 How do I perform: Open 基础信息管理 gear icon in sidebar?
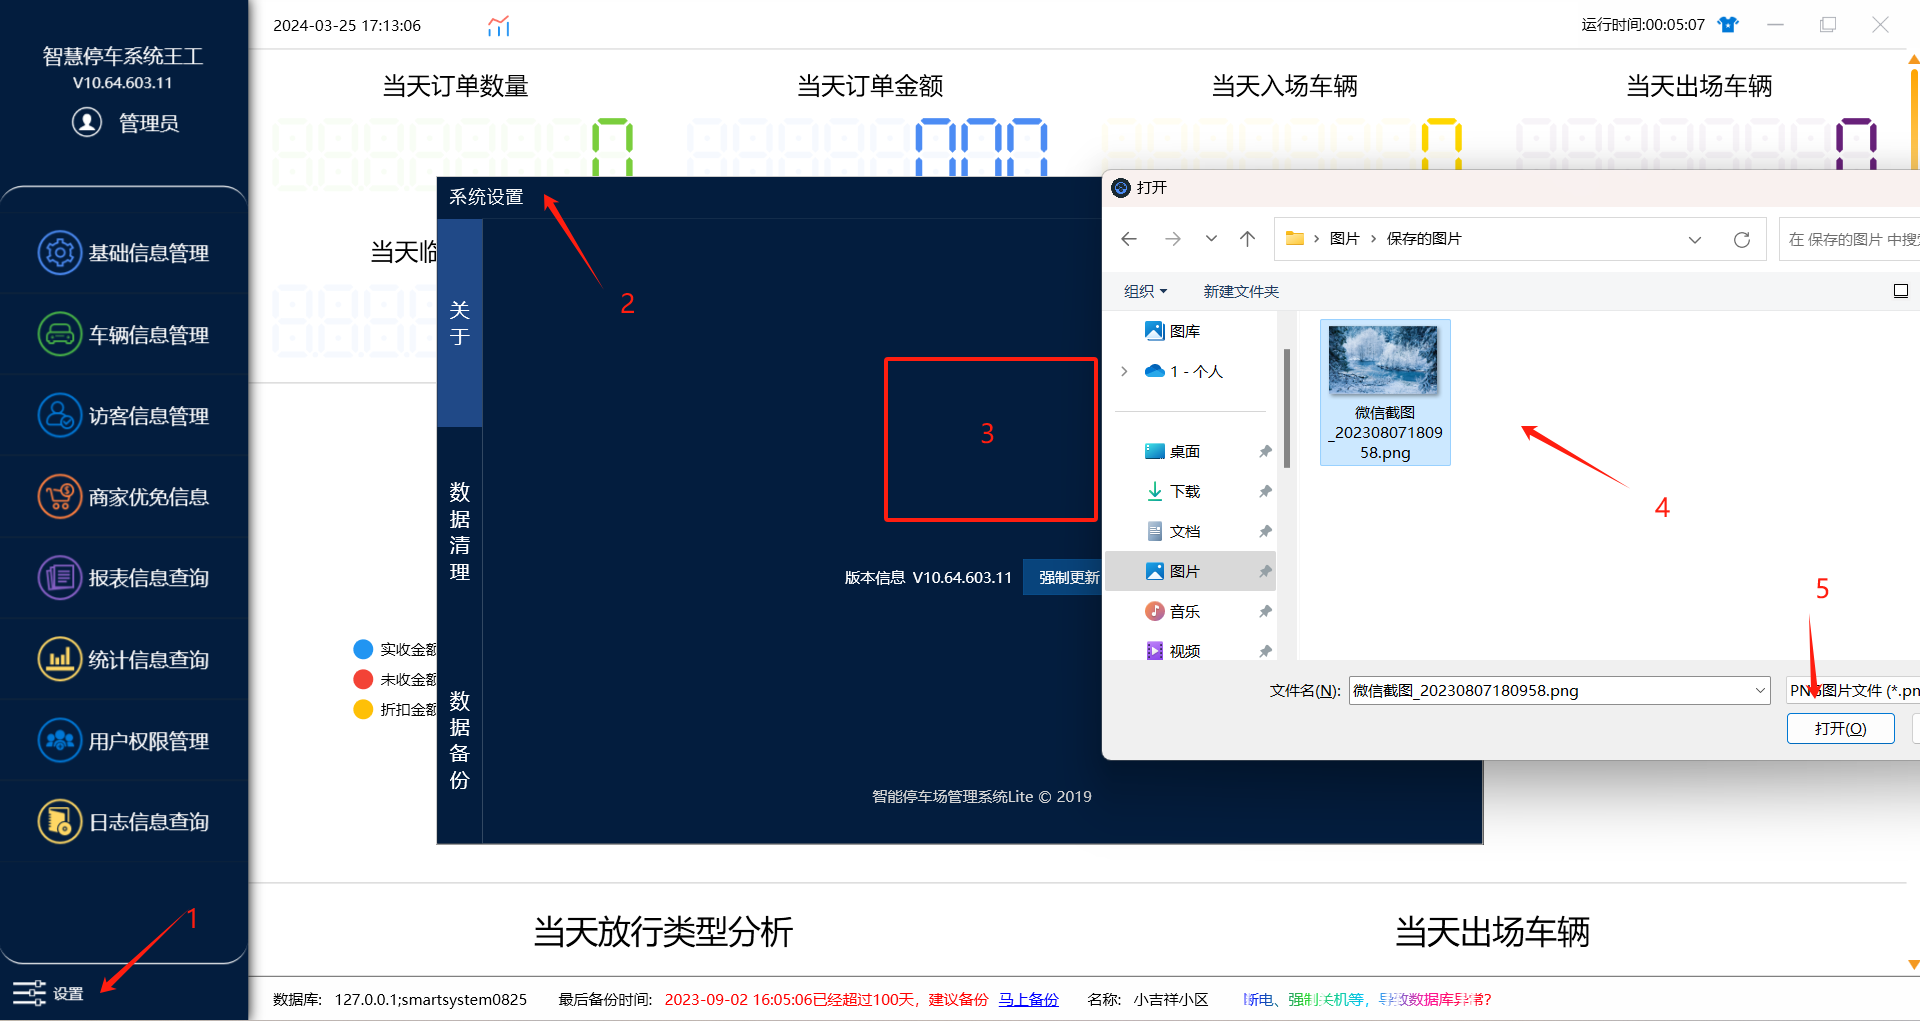[x=60, y=253]
